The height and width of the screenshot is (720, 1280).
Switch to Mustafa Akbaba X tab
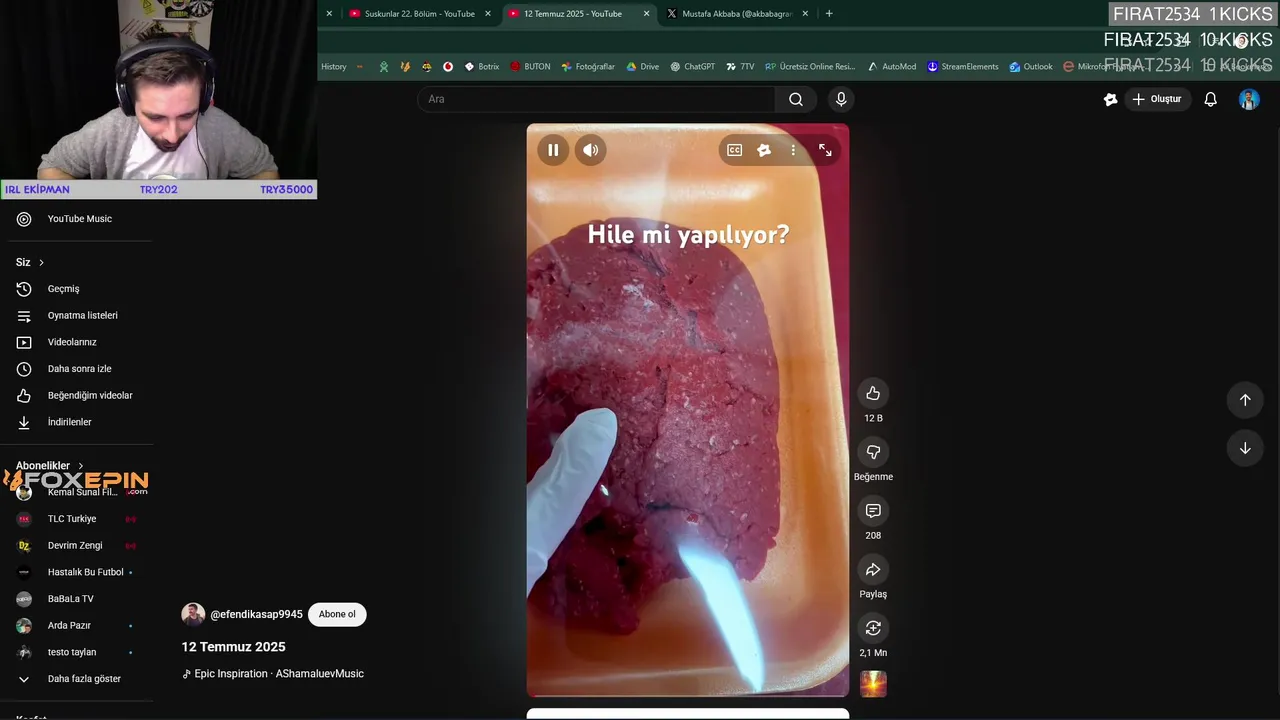click(x=736, y=14)
